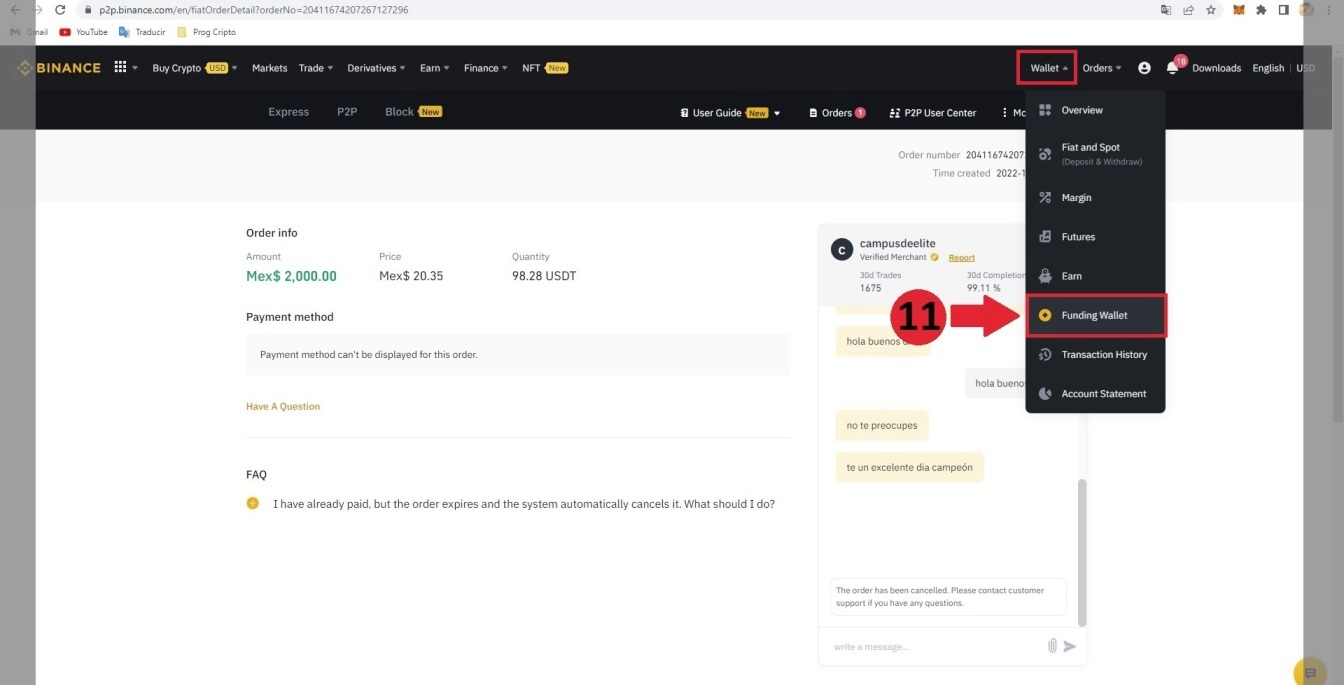Bookmark this page with star icon
The image size is (1344, 685).
(1211, 10)
